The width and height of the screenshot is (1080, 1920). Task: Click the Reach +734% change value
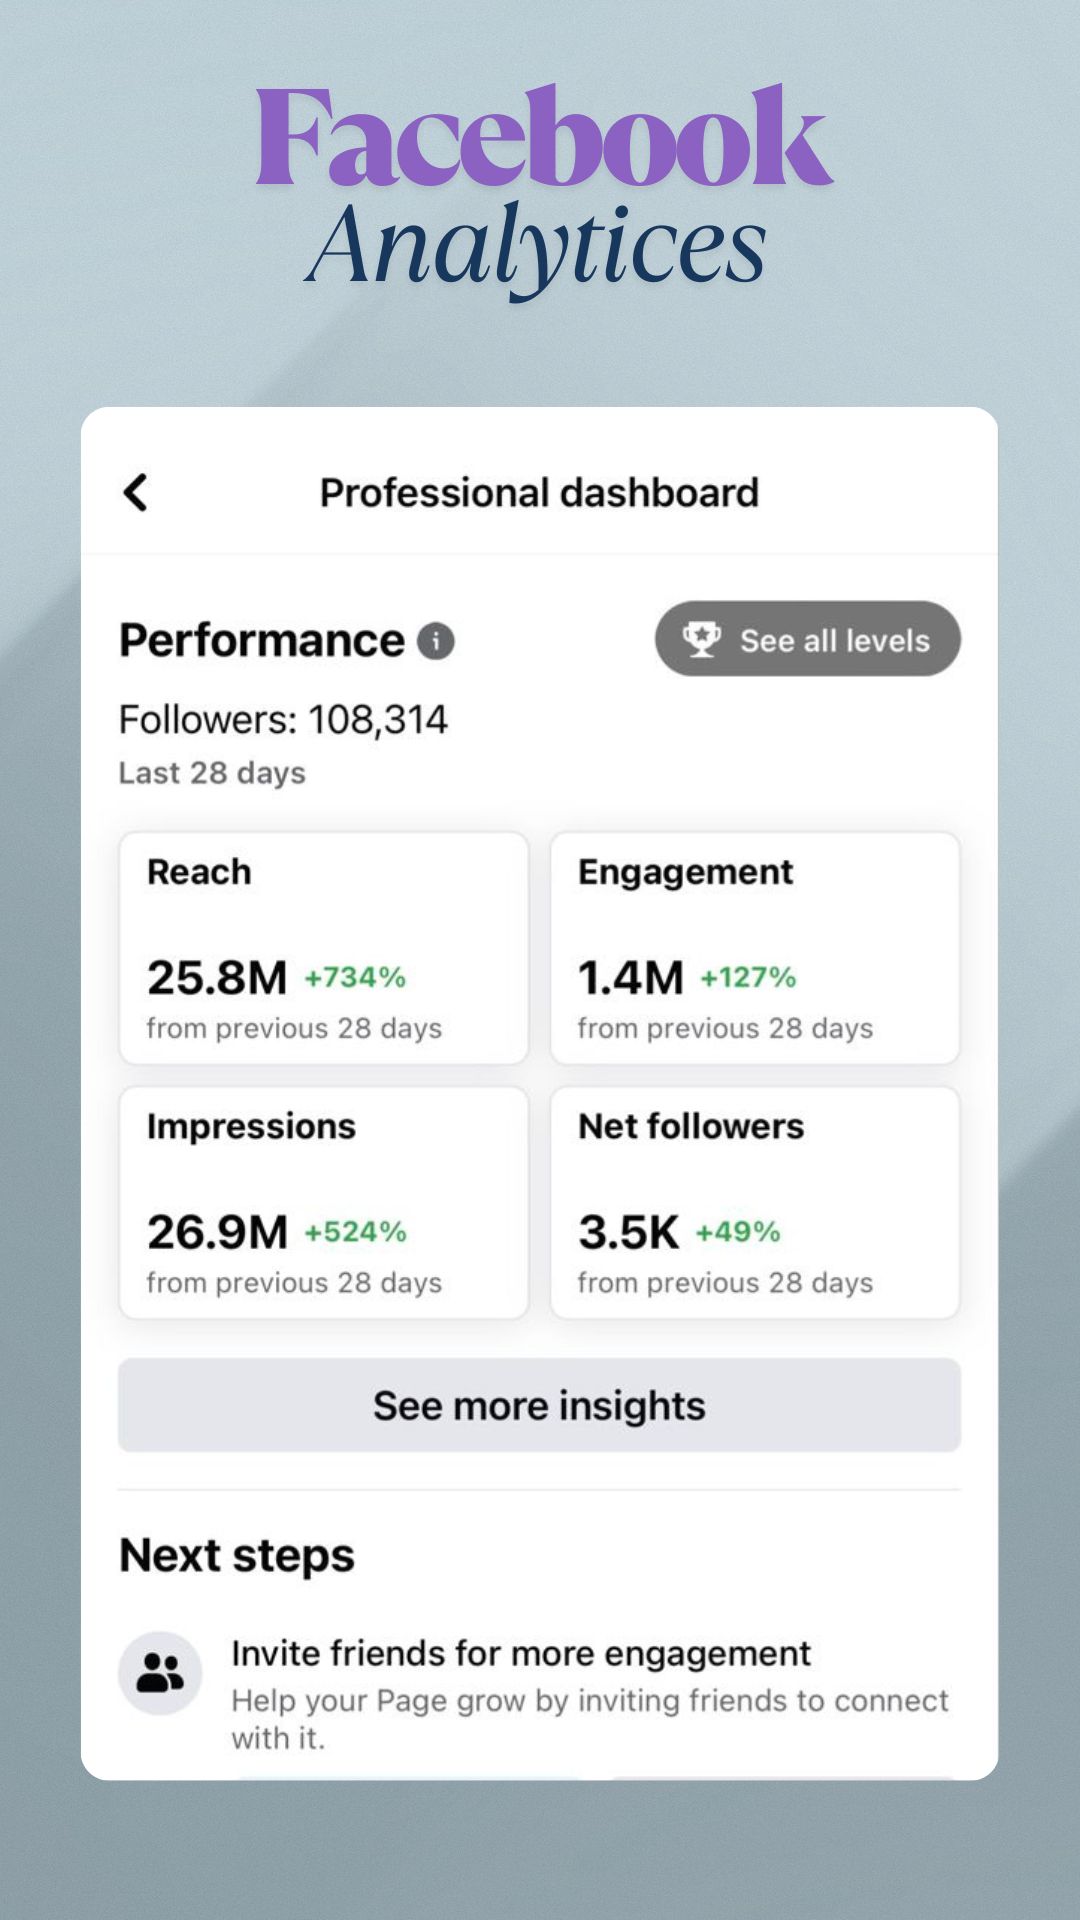(x=355, y=977)
